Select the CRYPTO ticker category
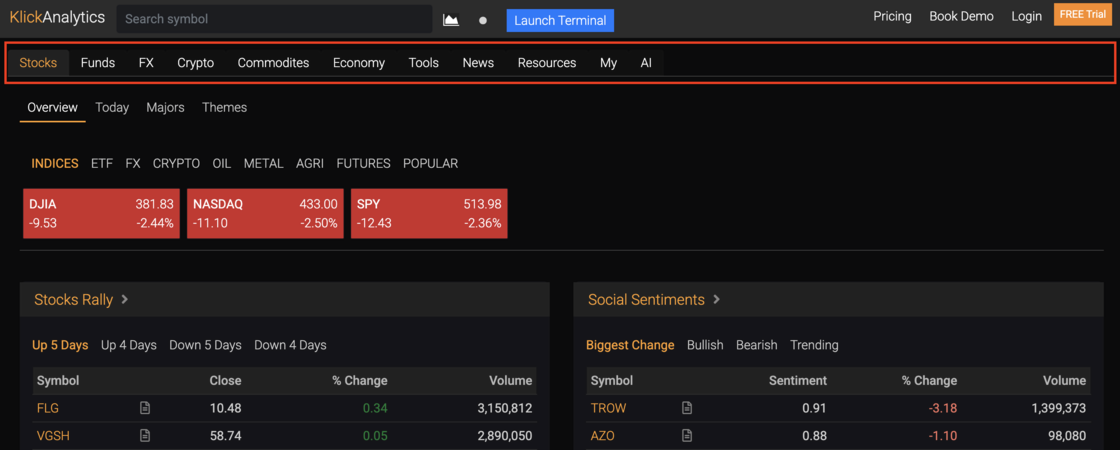The width and height of the screenshot is (1120, 450). [x=176, y=164]
